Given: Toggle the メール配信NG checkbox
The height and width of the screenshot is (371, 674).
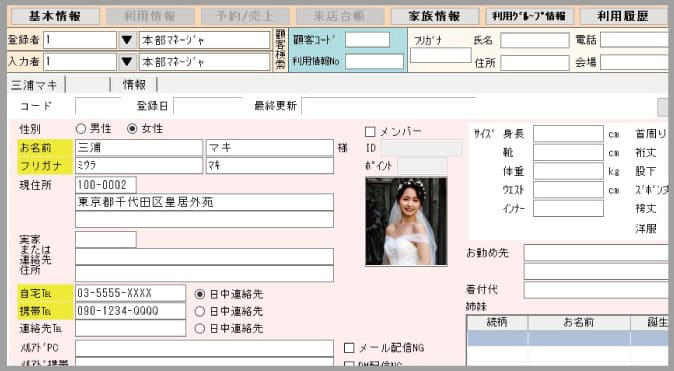Looking at the screenshot, I should pyautogui.click(x=349, y=348).
